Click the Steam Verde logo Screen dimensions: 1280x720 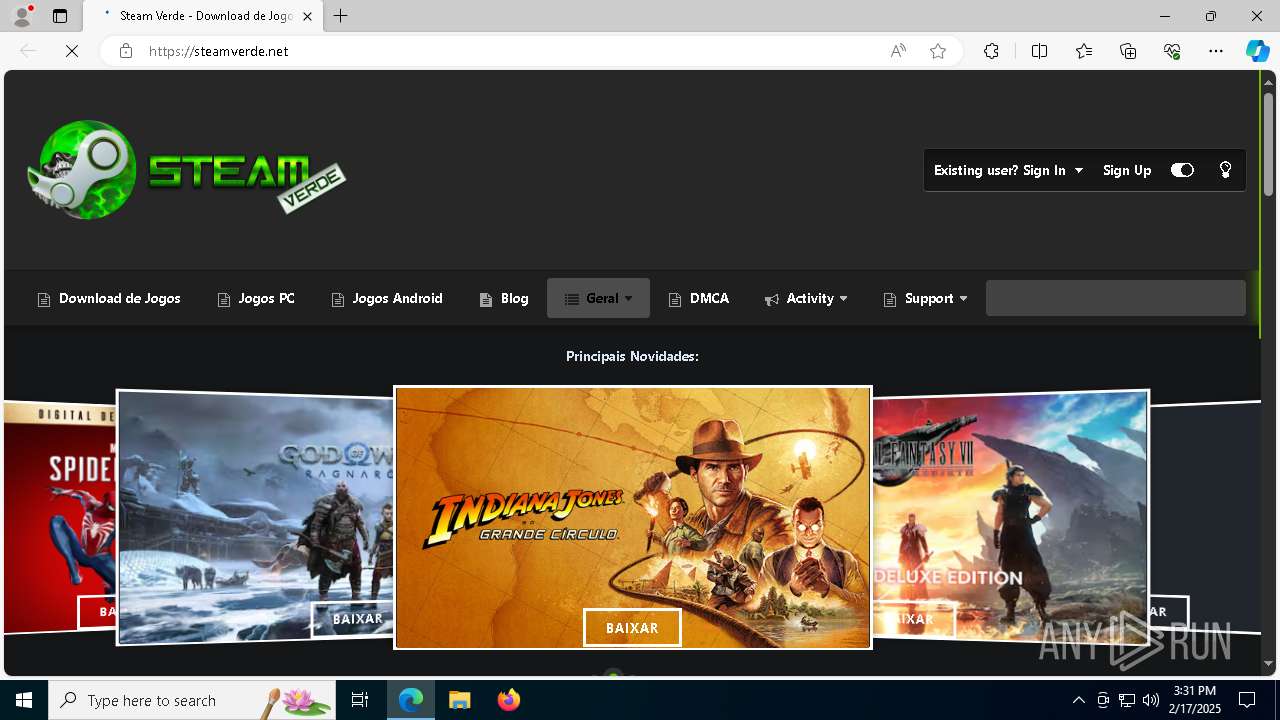[x=187, y=170]
